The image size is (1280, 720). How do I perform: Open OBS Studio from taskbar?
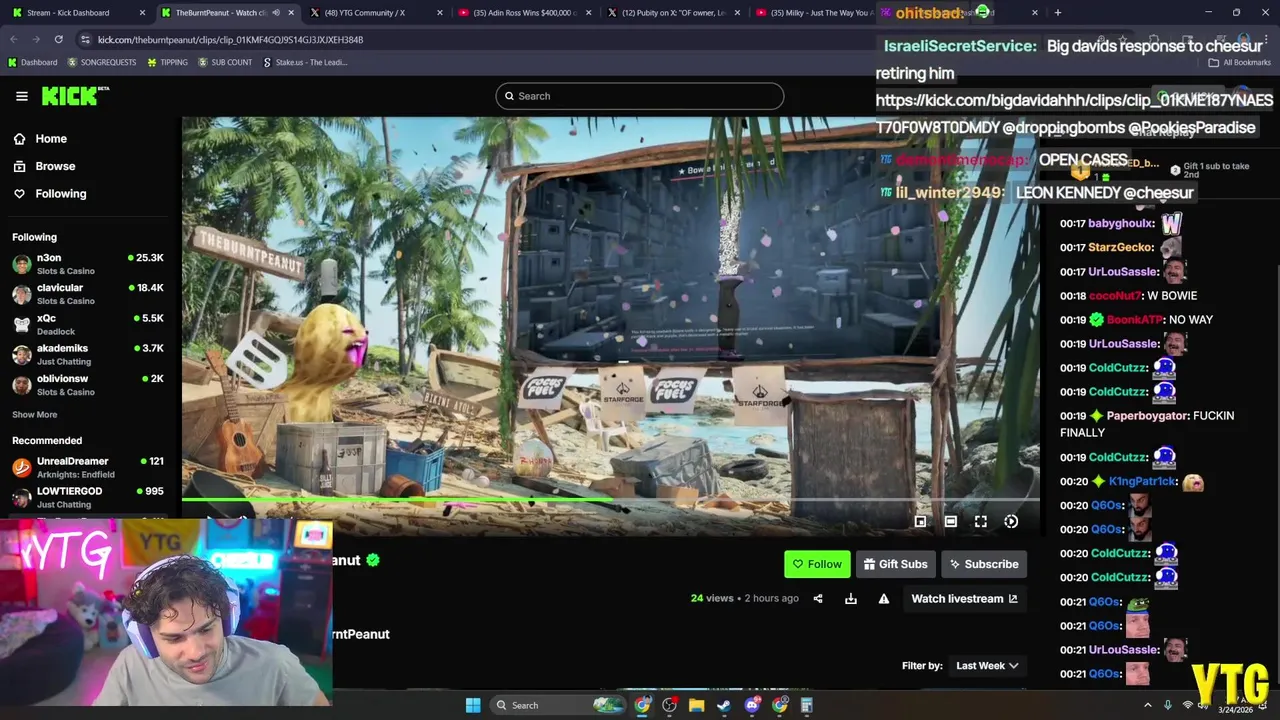click(x=669, y=705)
